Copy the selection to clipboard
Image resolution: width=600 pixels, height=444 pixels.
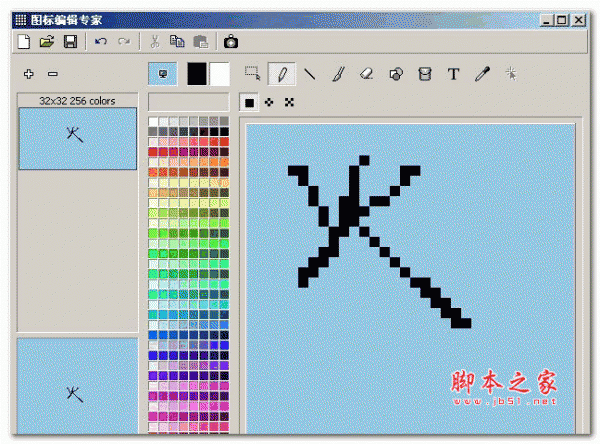177,41
